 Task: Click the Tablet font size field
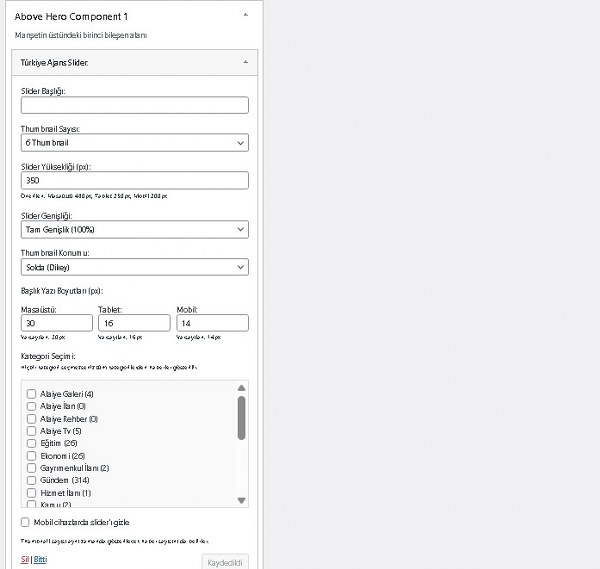(134, 323)
